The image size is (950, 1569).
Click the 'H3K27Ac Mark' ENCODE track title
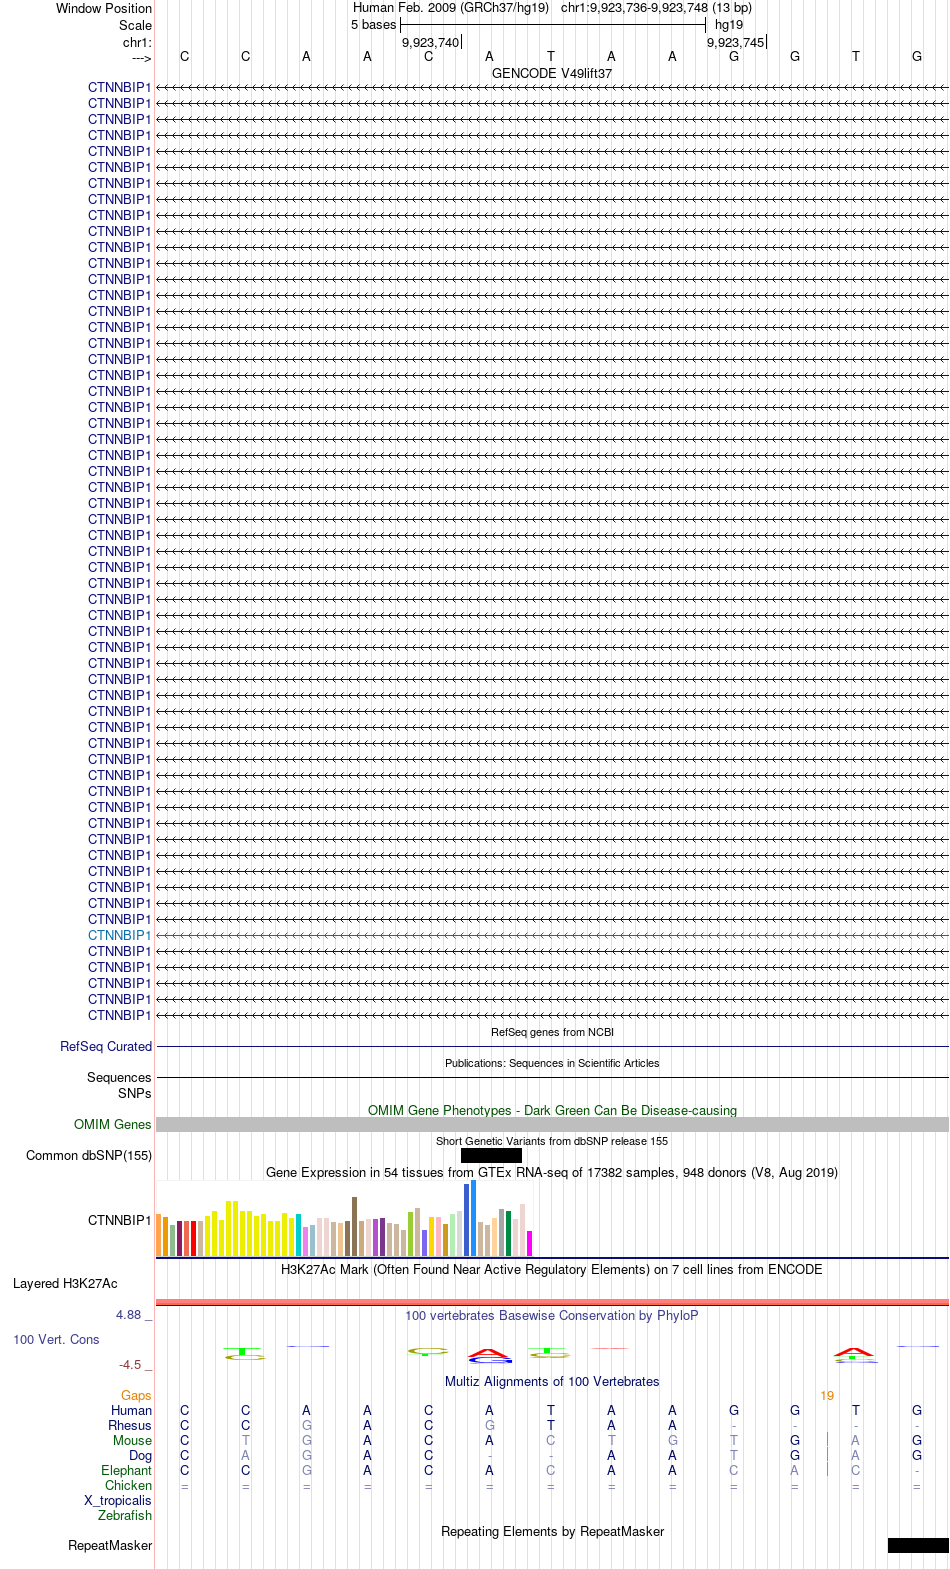(x=552, y=1269)
